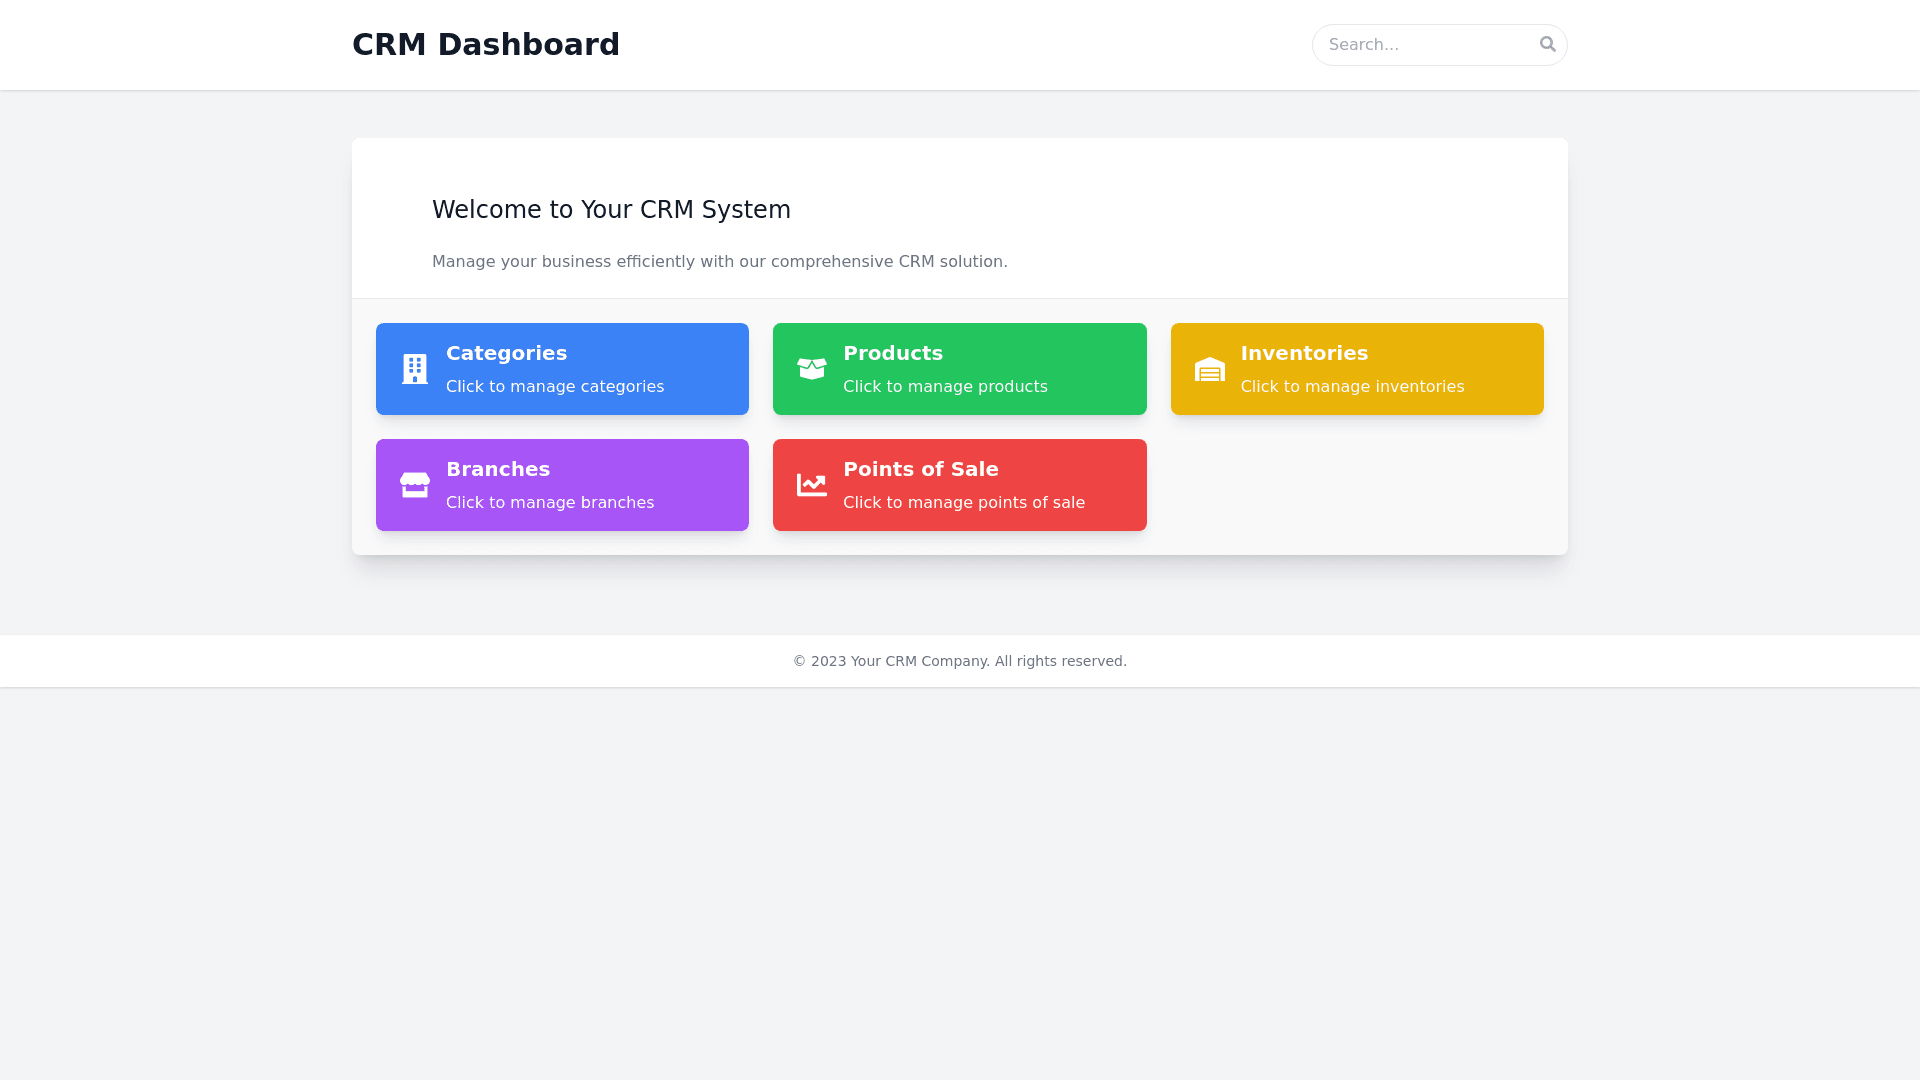Open the Categories title link

click(506, 353)
